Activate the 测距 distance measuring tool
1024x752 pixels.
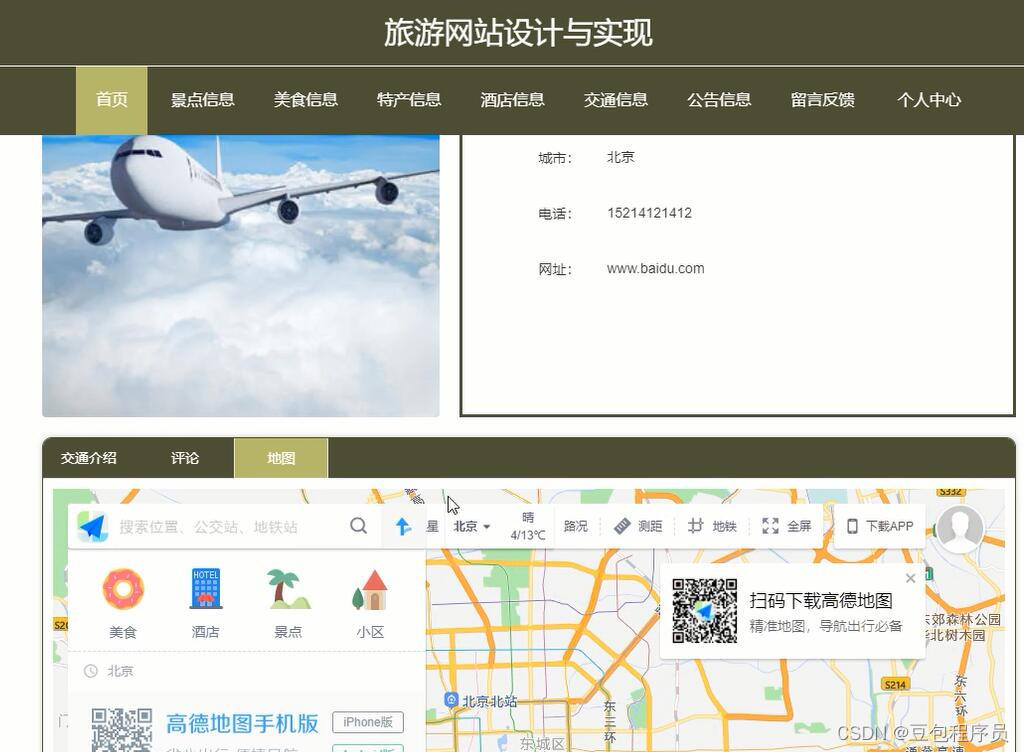click(x=639, y=525)
